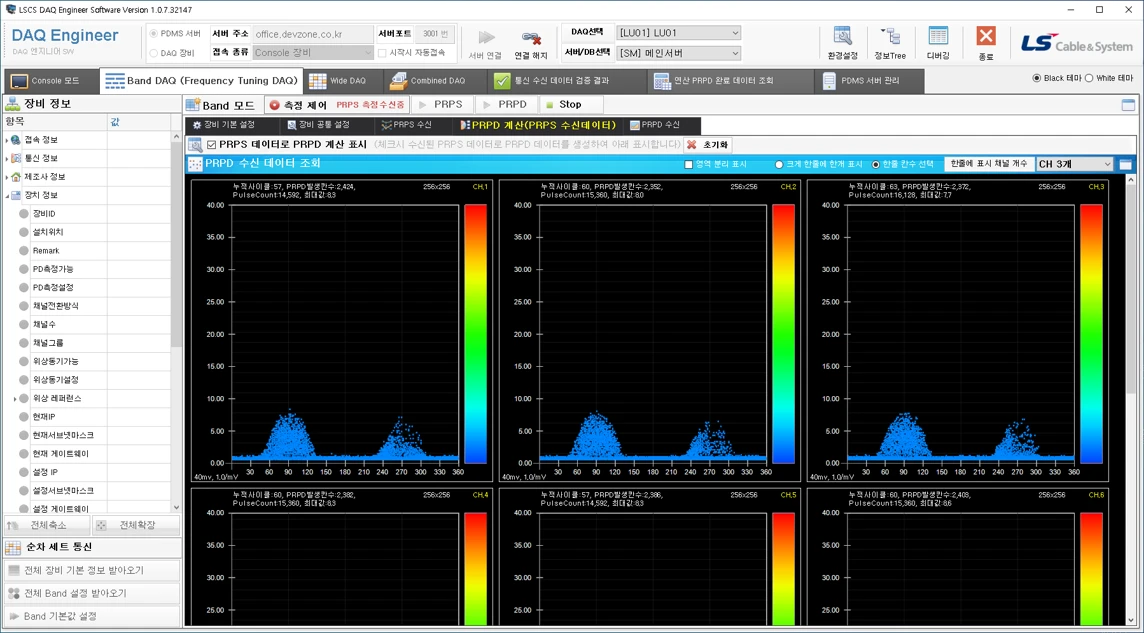Open the 정보Tree icon
The image size is (1144, 633).
click(x=890, y=36)
